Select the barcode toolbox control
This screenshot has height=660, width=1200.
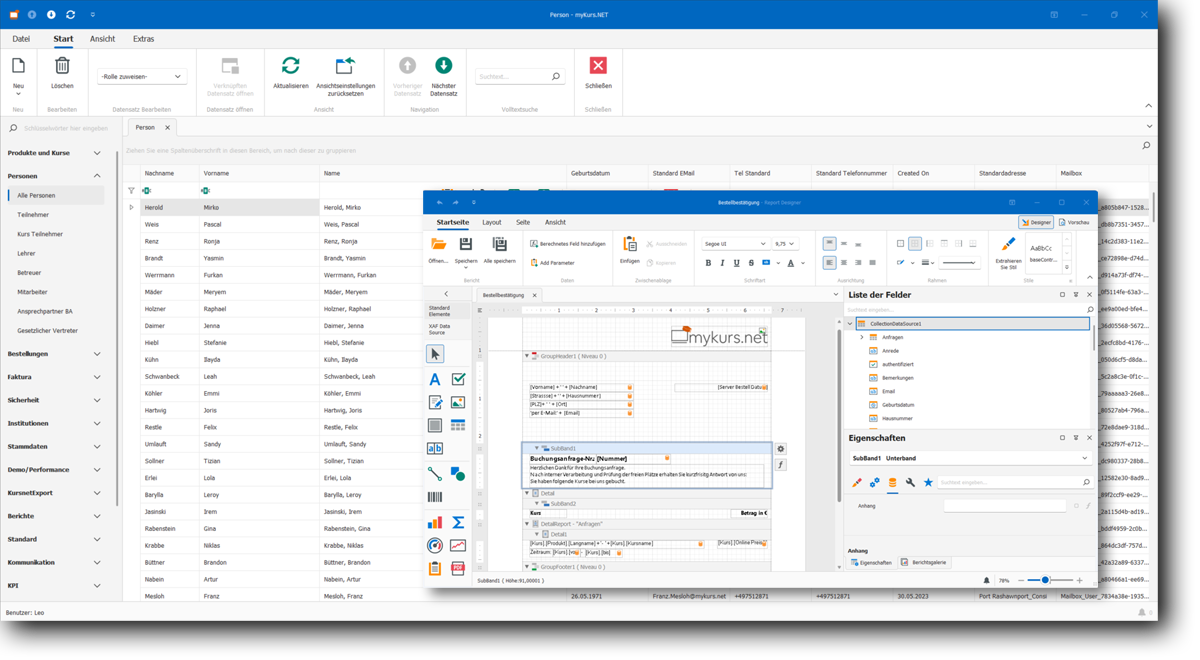point(435,497)
